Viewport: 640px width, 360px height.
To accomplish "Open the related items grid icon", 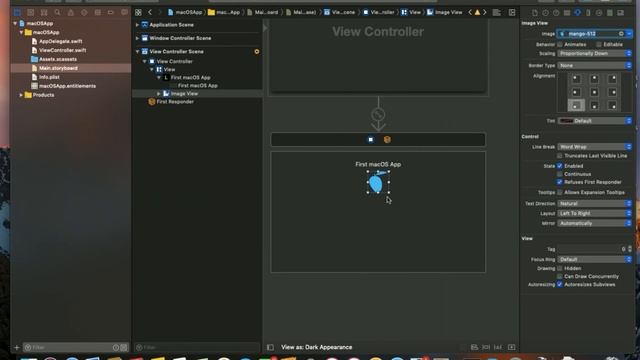I will pos(138,13).
